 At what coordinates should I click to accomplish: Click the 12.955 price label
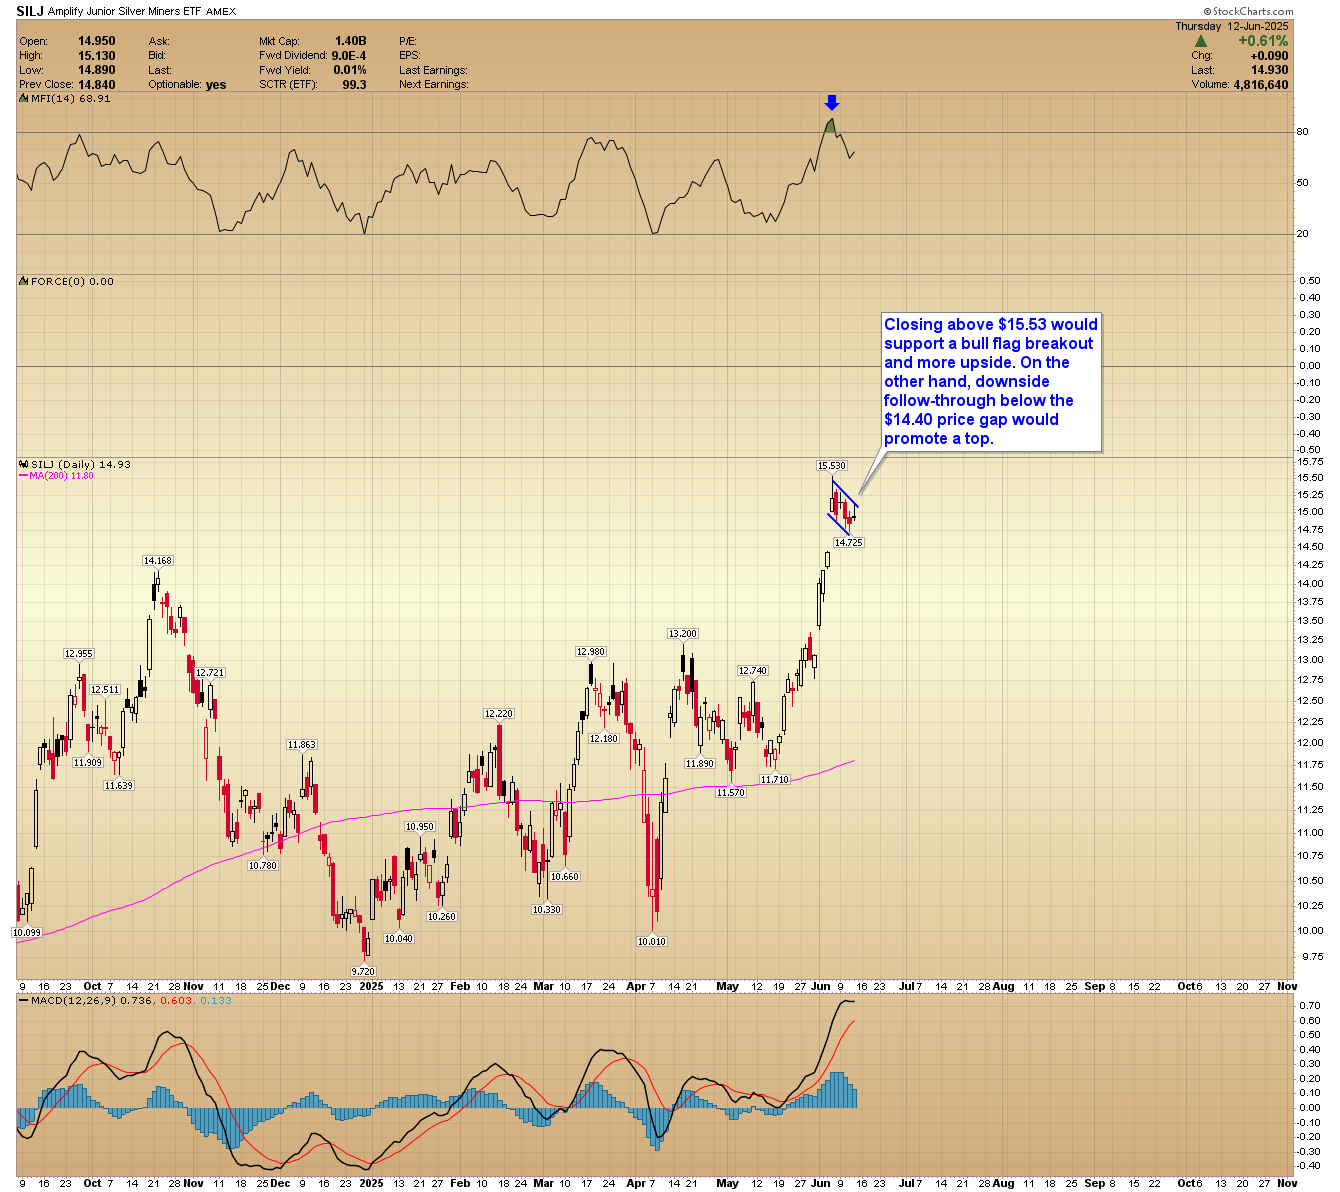coord(79,654)
